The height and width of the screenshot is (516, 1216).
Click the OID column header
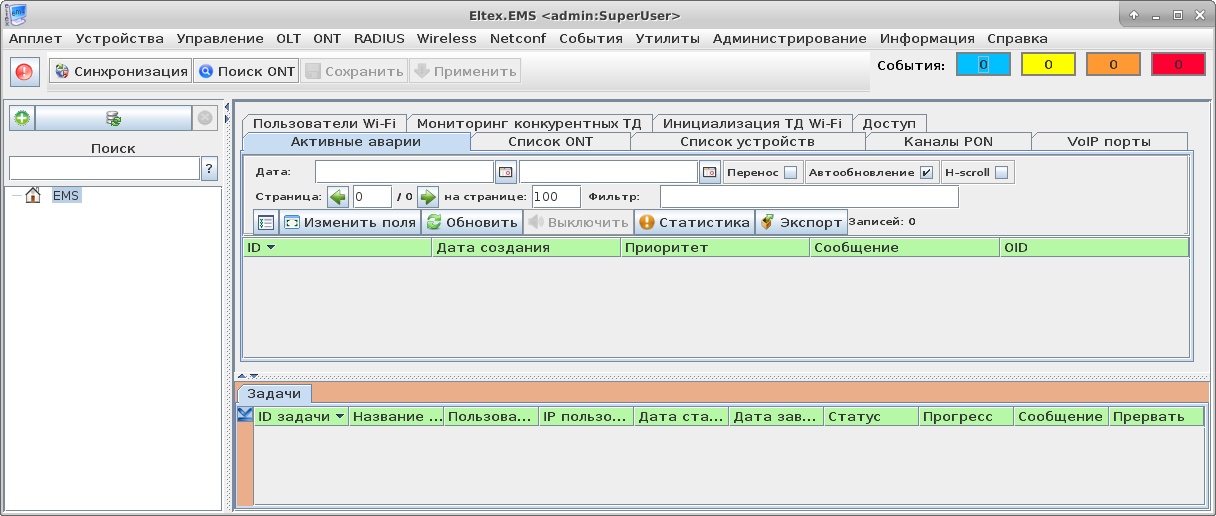point(1094,247)
